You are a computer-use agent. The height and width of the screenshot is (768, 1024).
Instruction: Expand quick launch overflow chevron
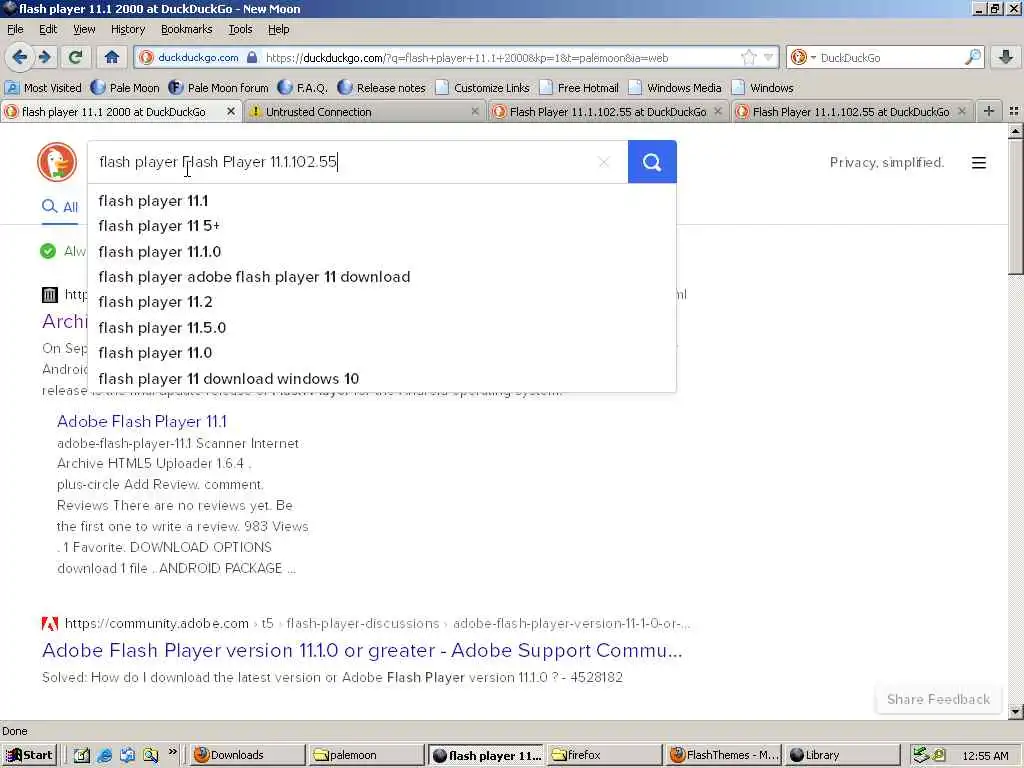172,752
